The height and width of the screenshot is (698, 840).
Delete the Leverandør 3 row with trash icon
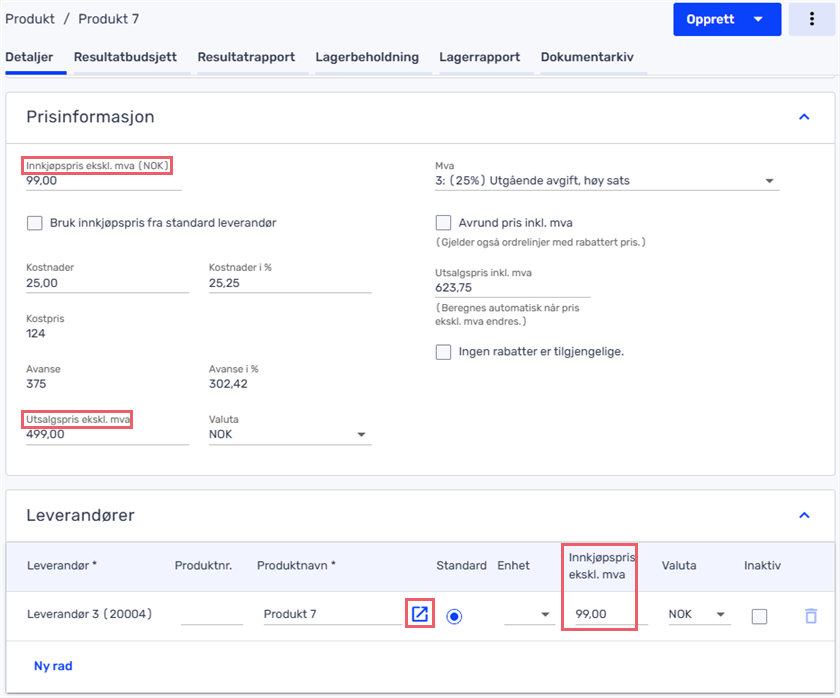pyautogui.click(x=811, y=616)
